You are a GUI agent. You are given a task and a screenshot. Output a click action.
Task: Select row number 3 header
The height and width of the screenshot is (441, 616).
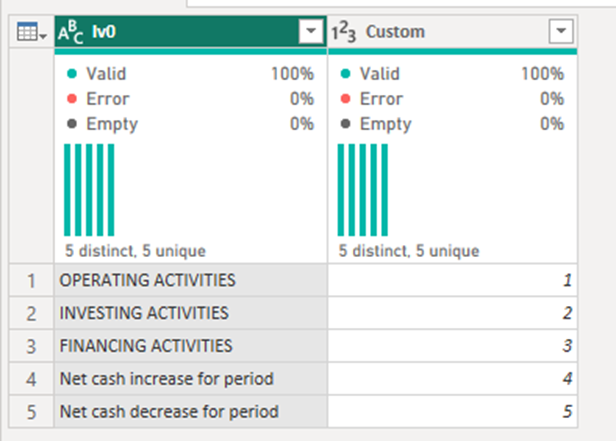(x=31, y=346)
